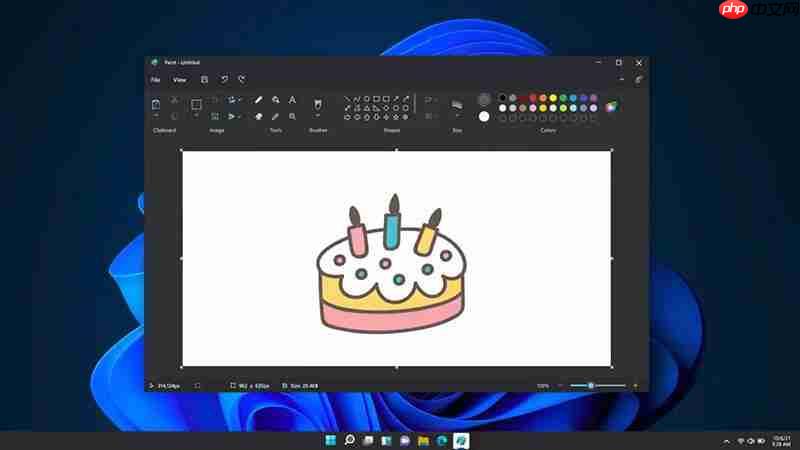Select the Color 2 background circle
This screenshot has height=450, width=800.
(484, 117)
